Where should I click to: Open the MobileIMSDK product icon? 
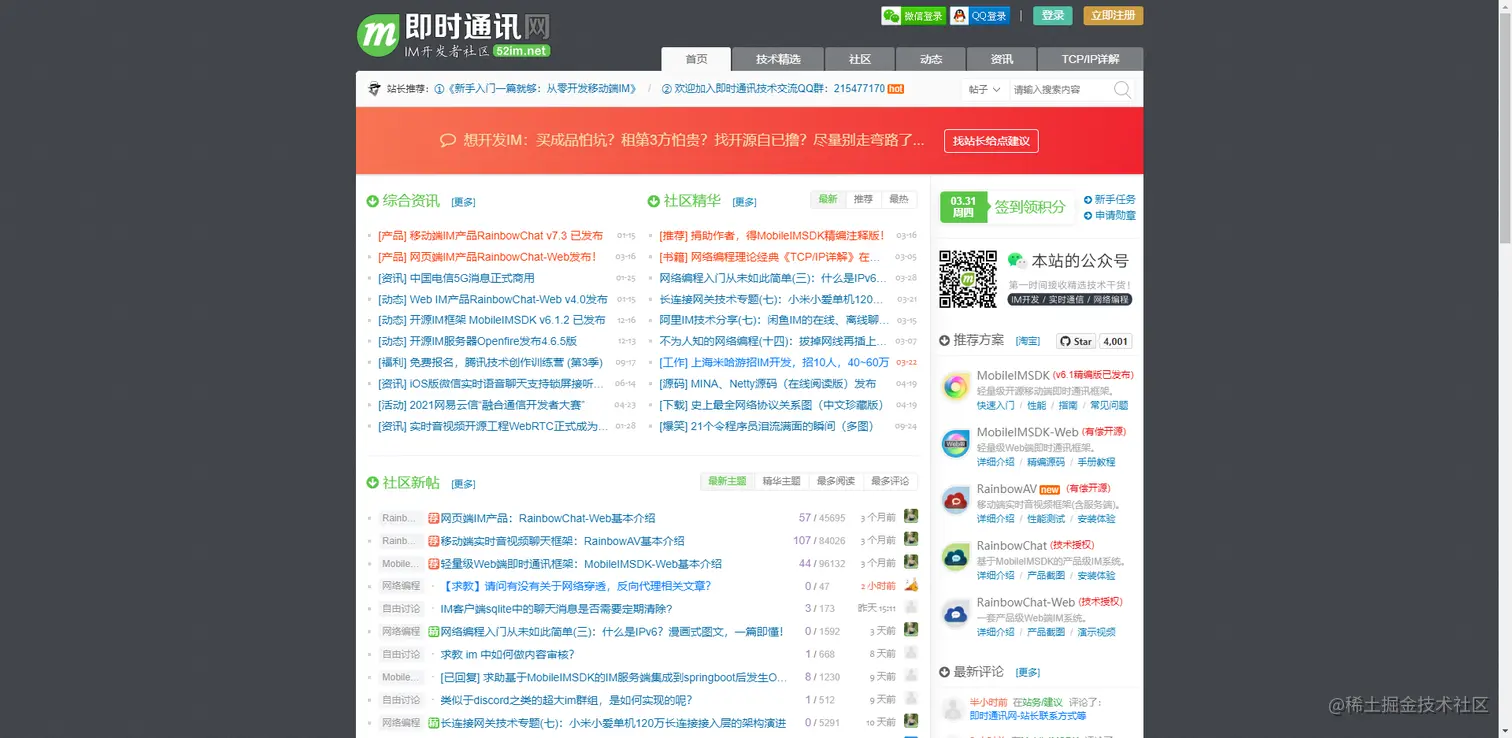coord(956,386)
